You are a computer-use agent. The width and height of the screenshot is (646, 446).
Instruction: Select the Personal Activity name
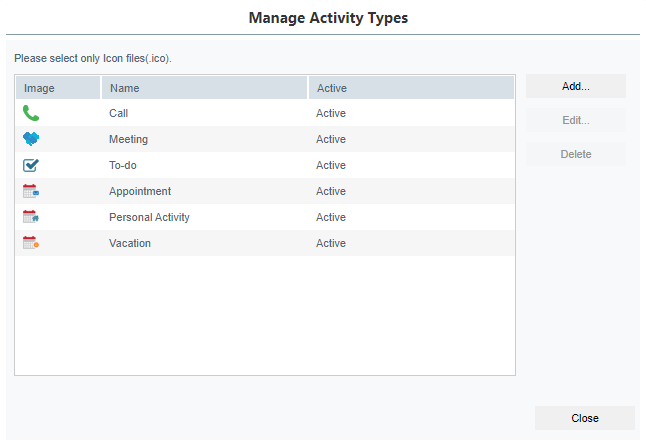coord(149,217)
